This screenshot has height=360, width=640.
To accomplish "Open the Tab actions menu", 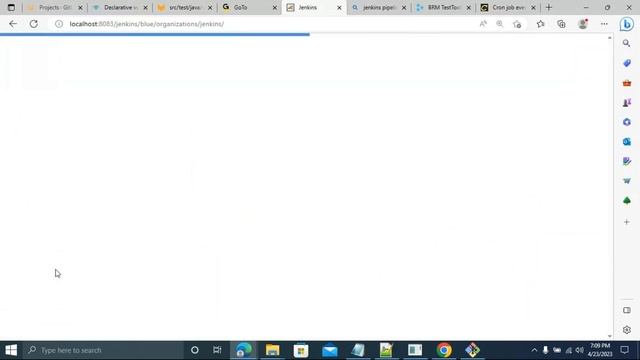I will 11,7.
